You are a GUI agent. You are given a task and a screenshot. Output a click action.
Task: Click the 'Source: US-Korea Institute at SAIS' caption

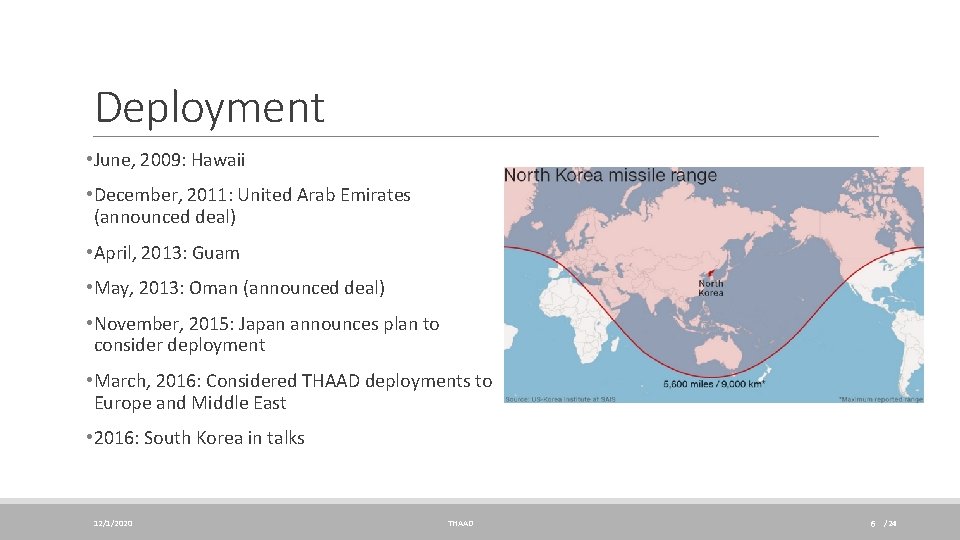point(560,399)
